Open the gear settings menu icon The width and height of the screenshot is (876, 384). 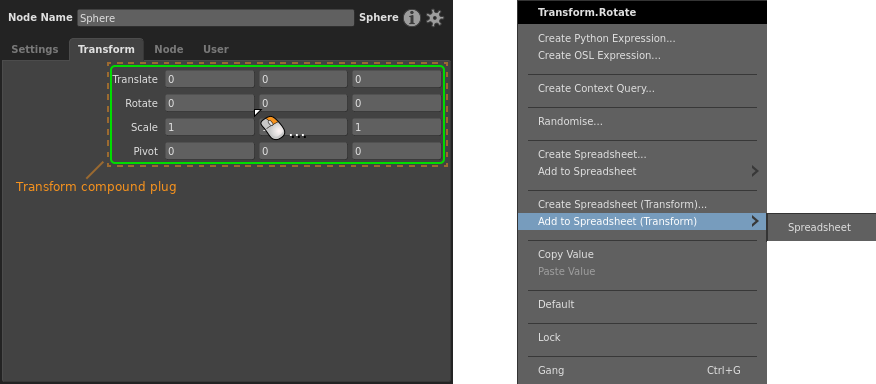tap(435, 18)
